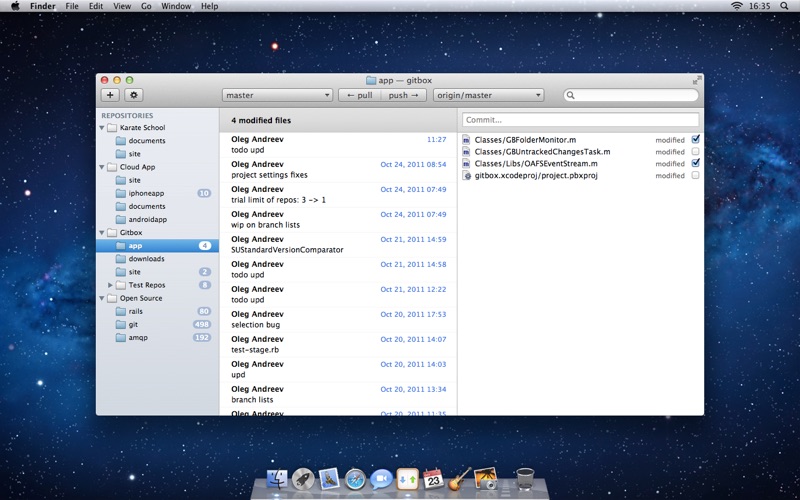This screenshot has height=500, width=800.
Task: Open the Calendar icon in Dock
Action: tap(434, 479)
